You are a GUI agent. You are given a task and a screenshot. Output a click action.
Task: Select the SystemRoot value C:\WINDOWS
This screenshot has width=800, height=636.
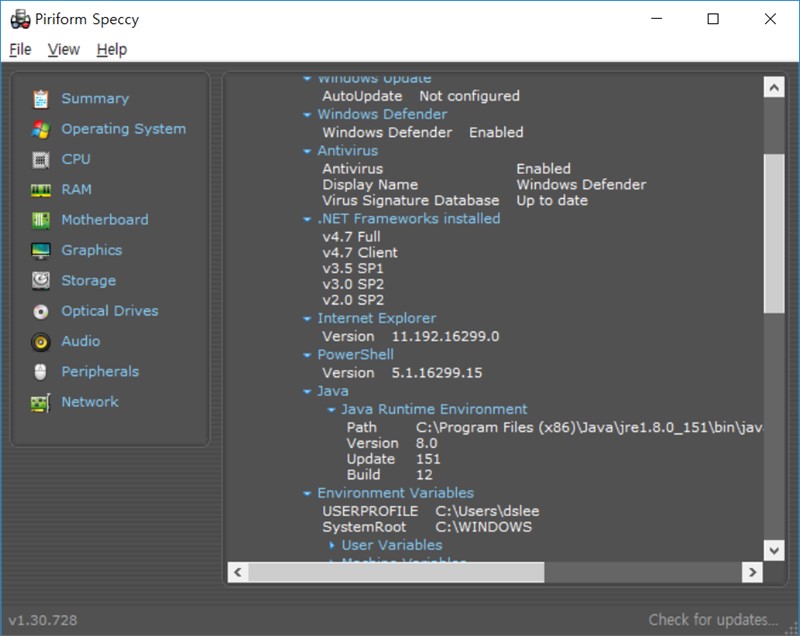[484, 527]
